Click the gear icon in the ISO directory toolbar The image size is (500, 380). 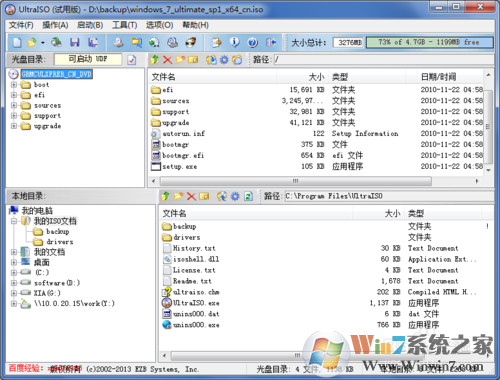click(x=224, y=60)
